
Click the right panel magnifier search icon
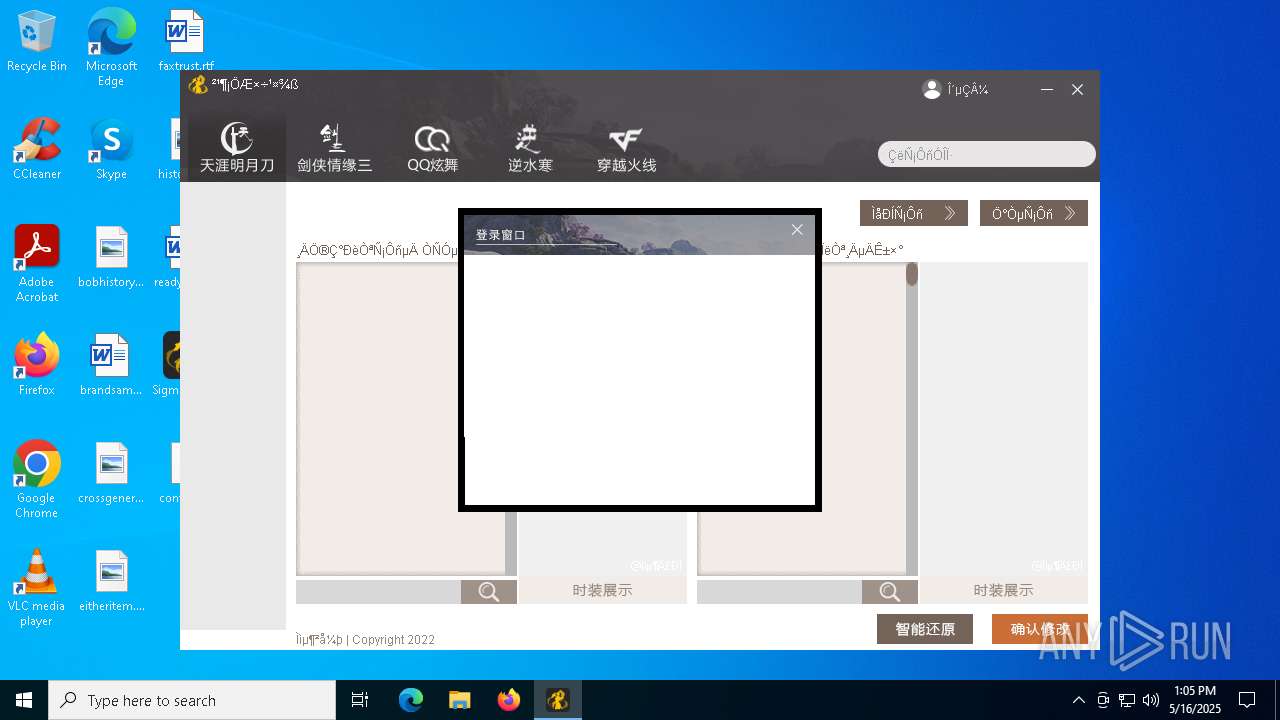890,592
